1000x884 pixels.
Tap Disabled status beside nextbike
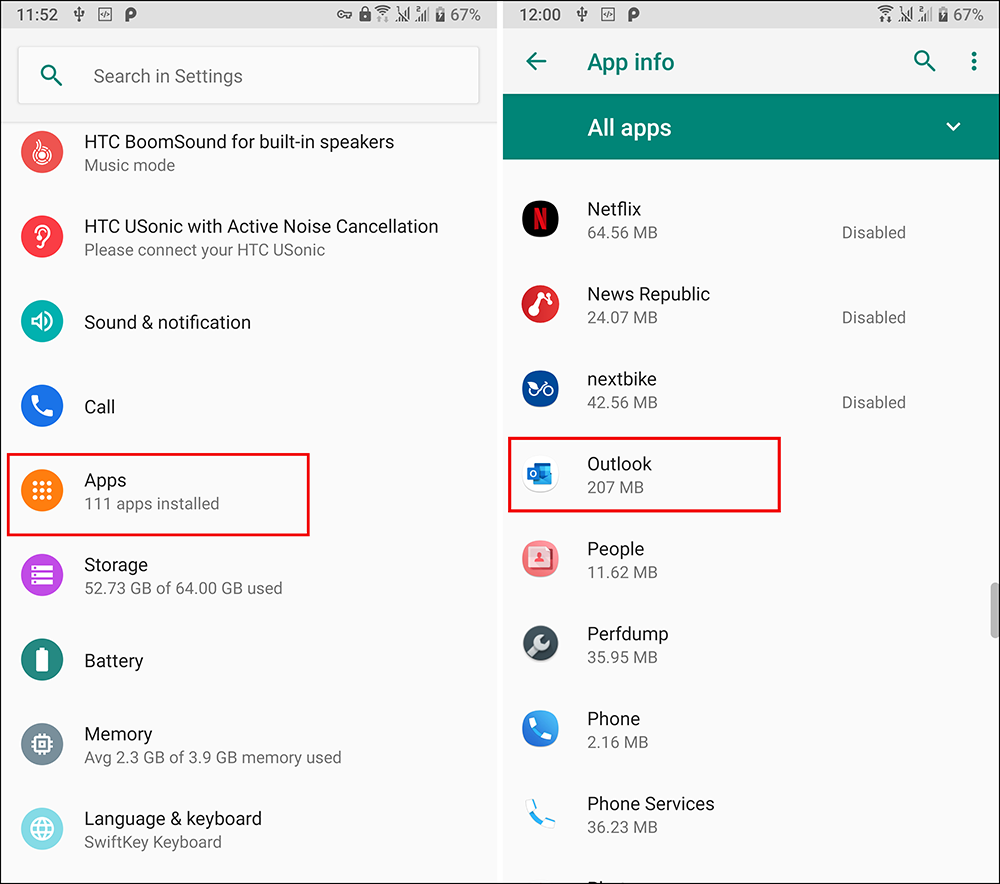873,402
